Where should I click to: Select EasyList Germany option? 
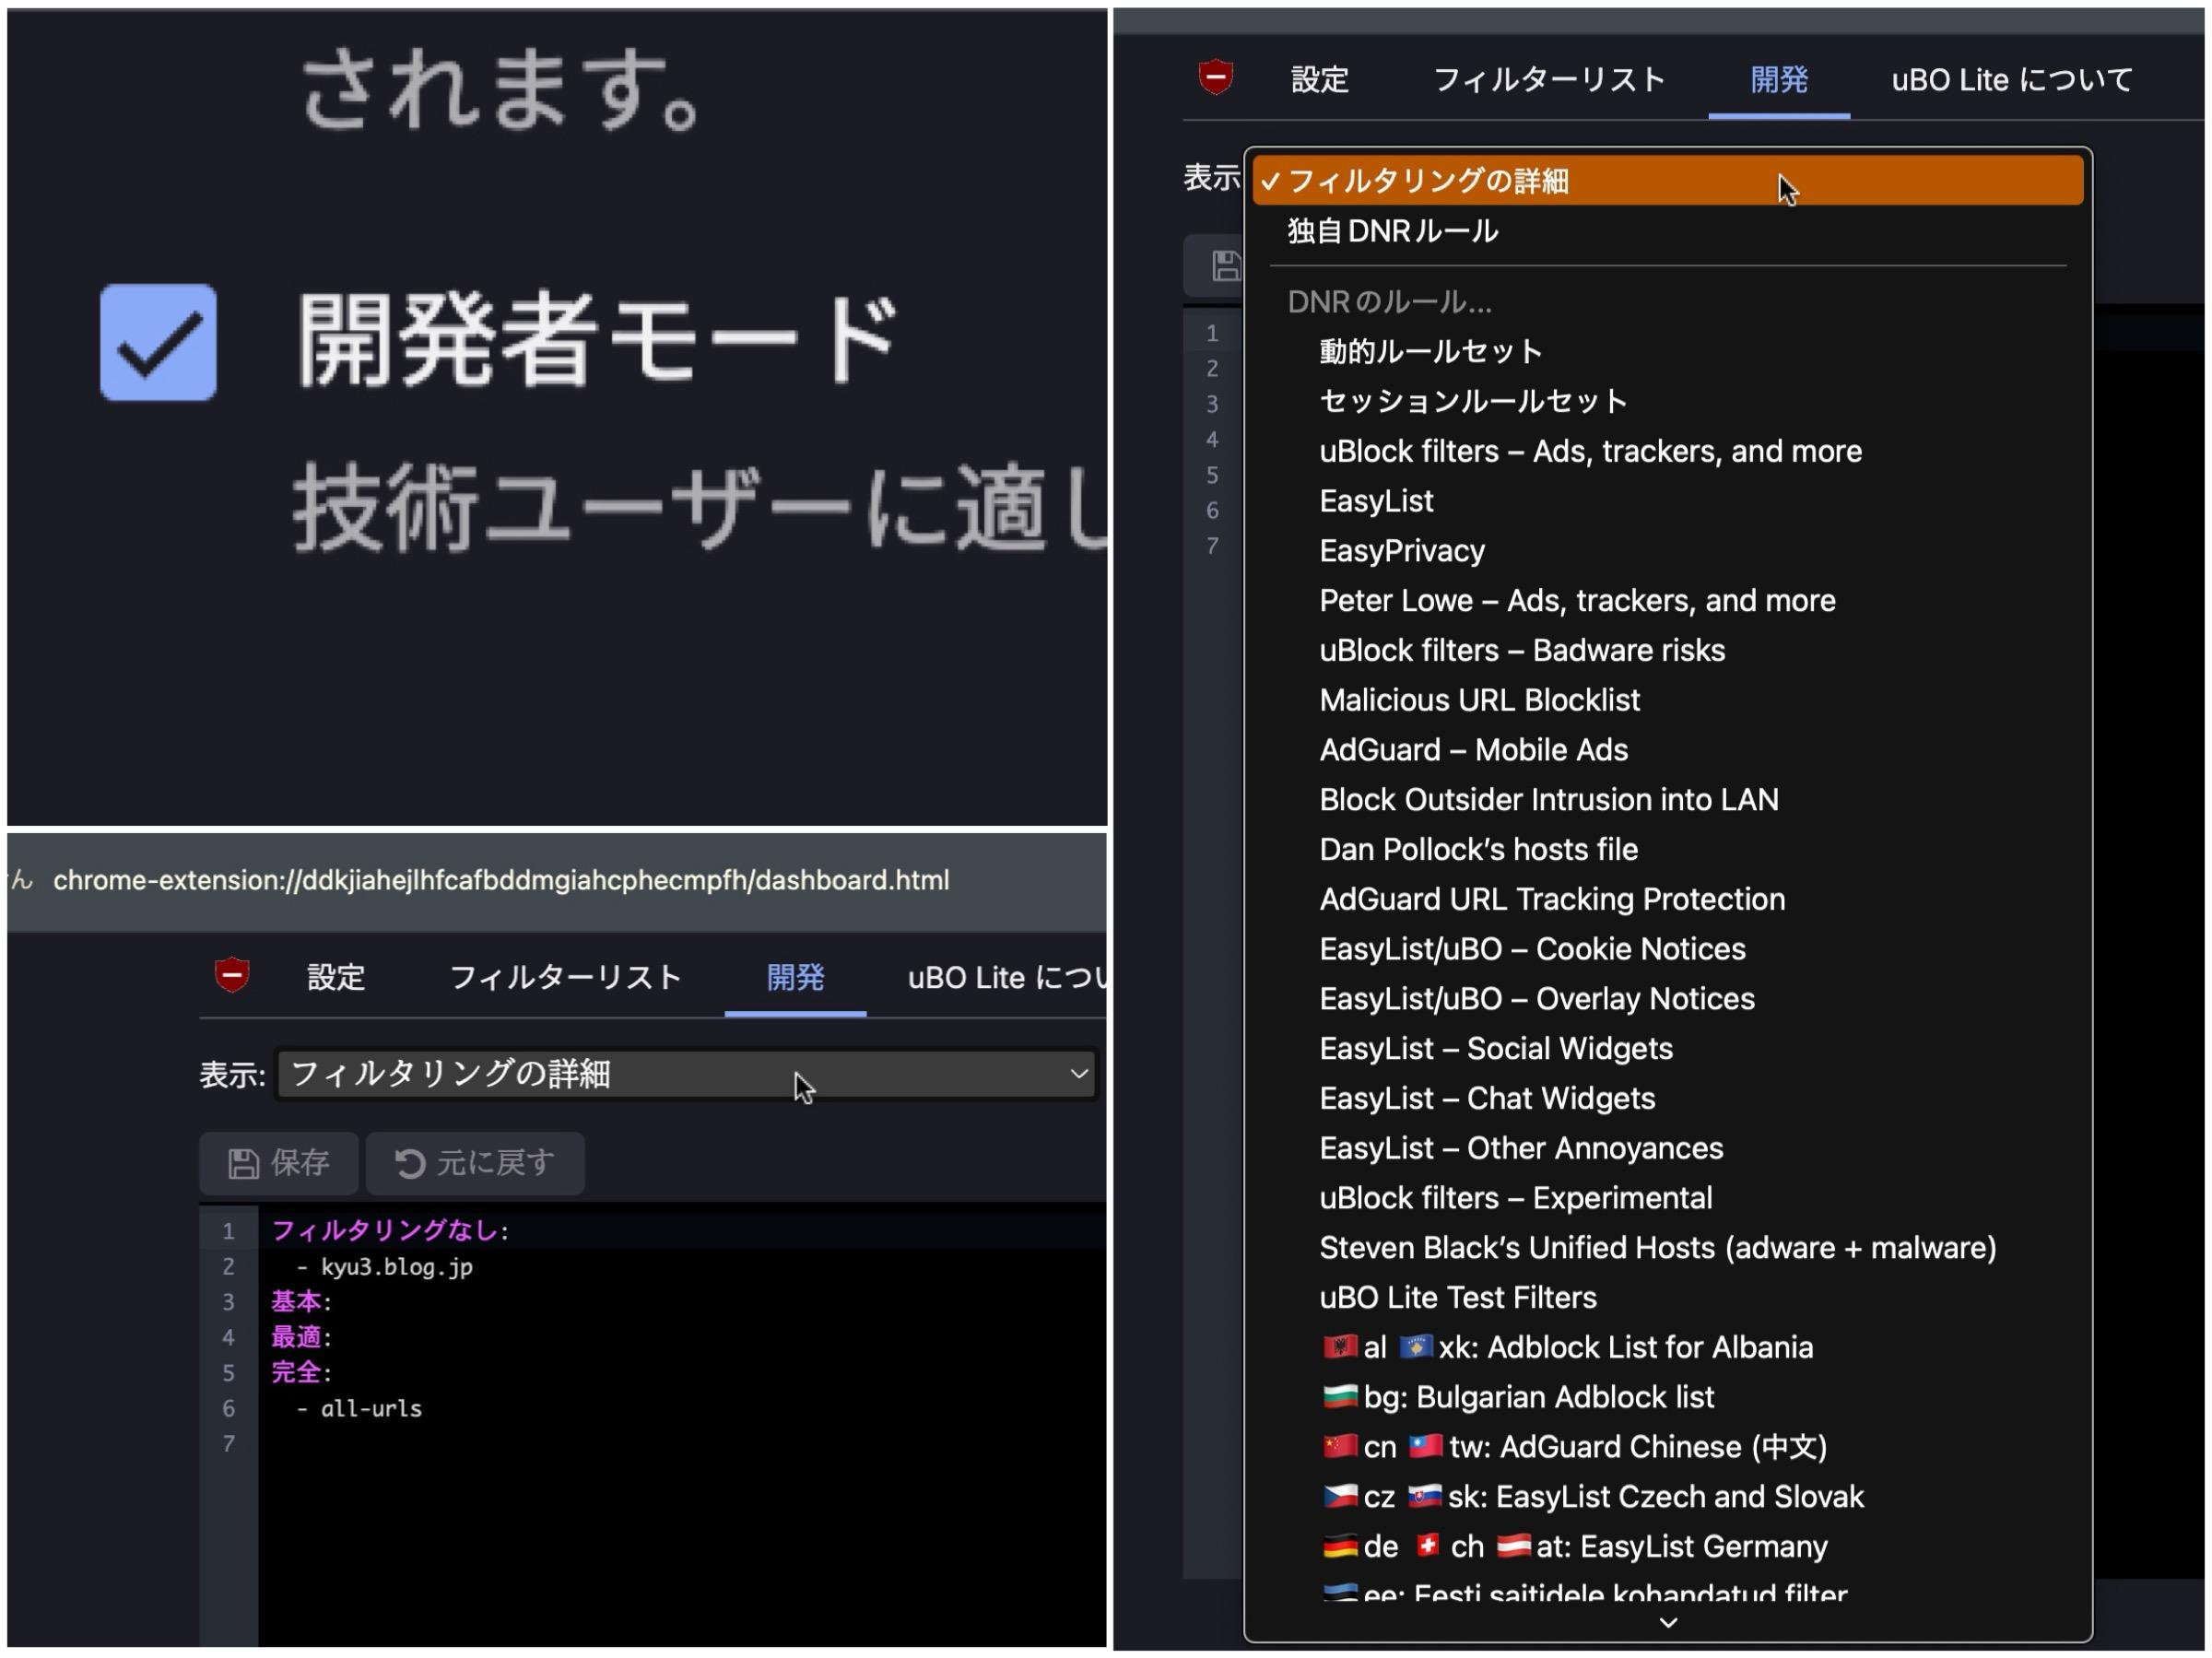1667,1547
